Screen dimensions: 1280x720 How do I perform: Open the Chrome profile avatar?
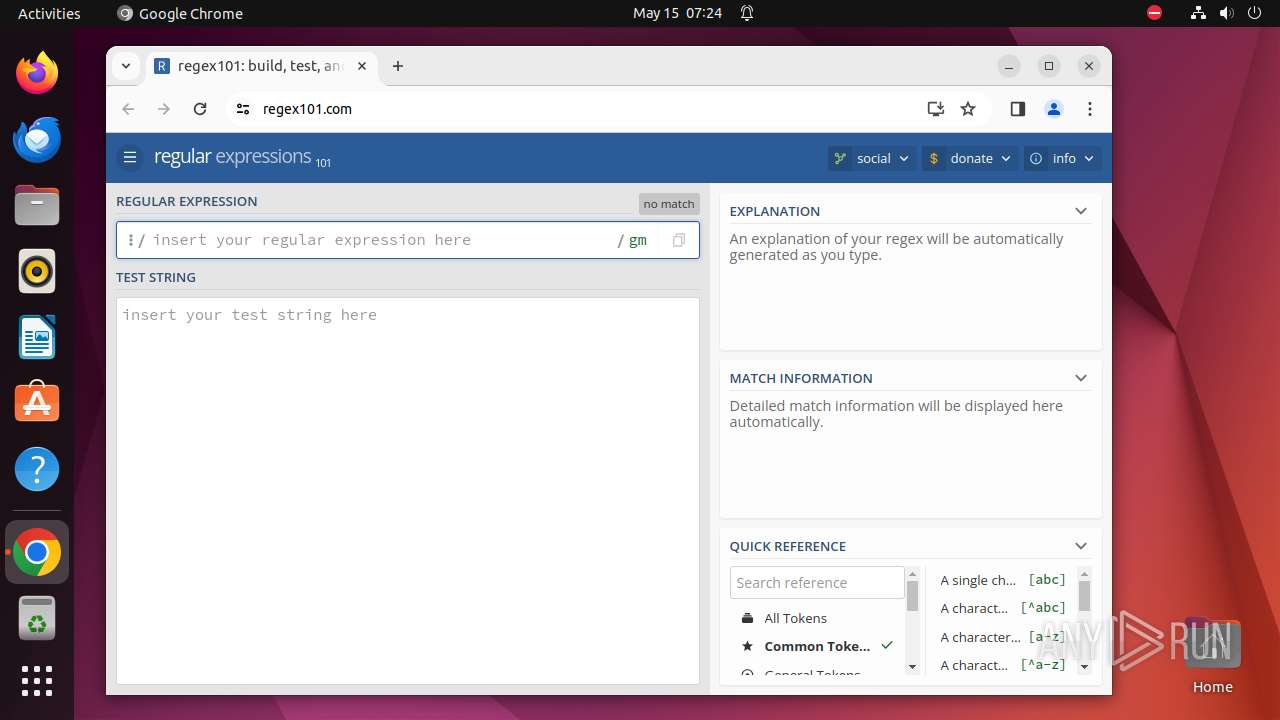[x=1054, y=109]
